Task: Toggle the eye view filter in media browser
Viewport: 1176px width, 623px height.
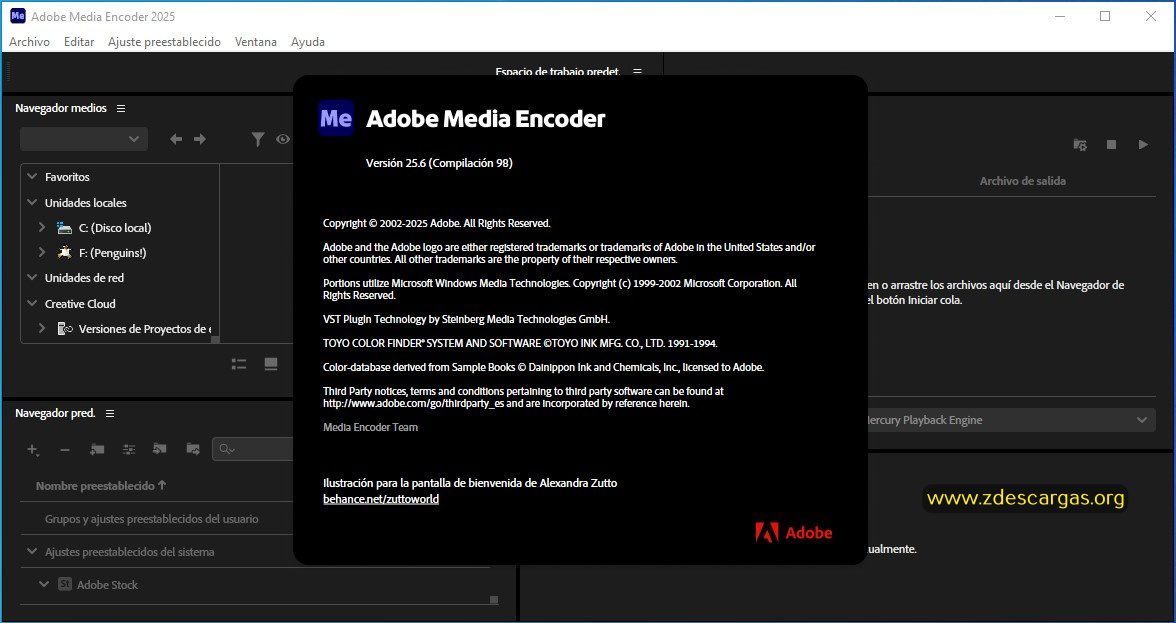Action: (x=283, y=139)
